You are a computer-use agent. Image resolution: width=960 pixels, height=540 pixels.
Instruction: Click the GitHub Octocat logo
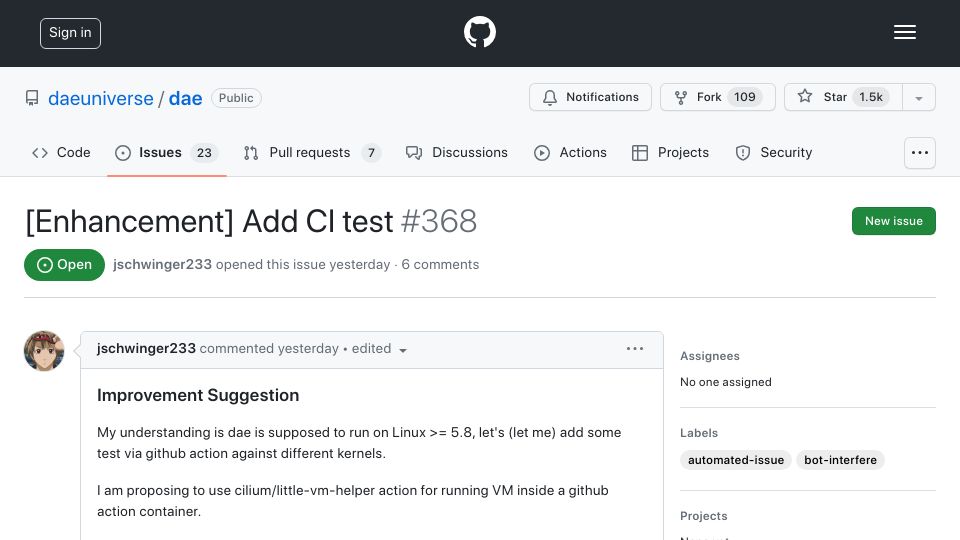coord(479,32)
